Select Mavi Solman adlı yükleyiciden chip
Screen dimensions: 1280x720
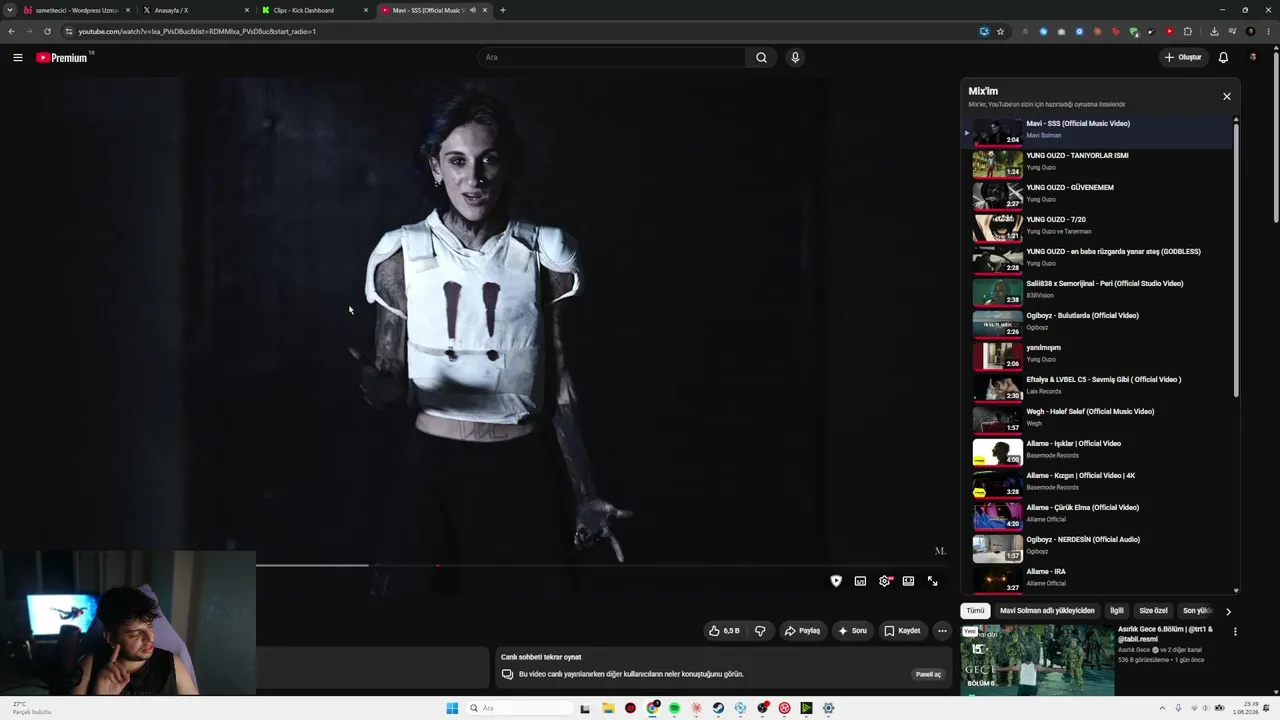coord(1047,611)
